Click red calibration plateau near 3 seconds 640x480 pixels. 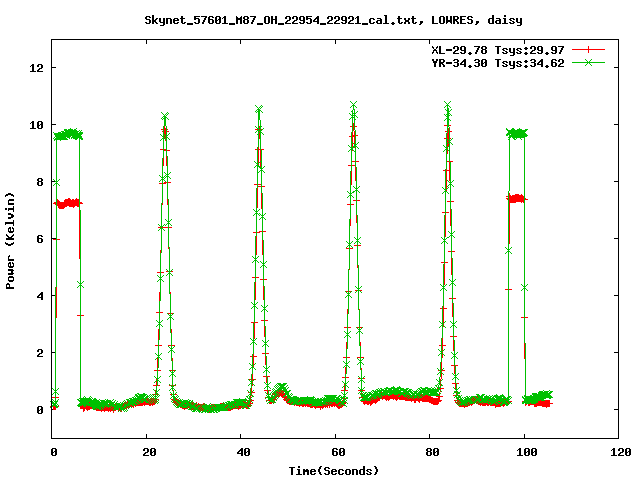click(68, 203)
